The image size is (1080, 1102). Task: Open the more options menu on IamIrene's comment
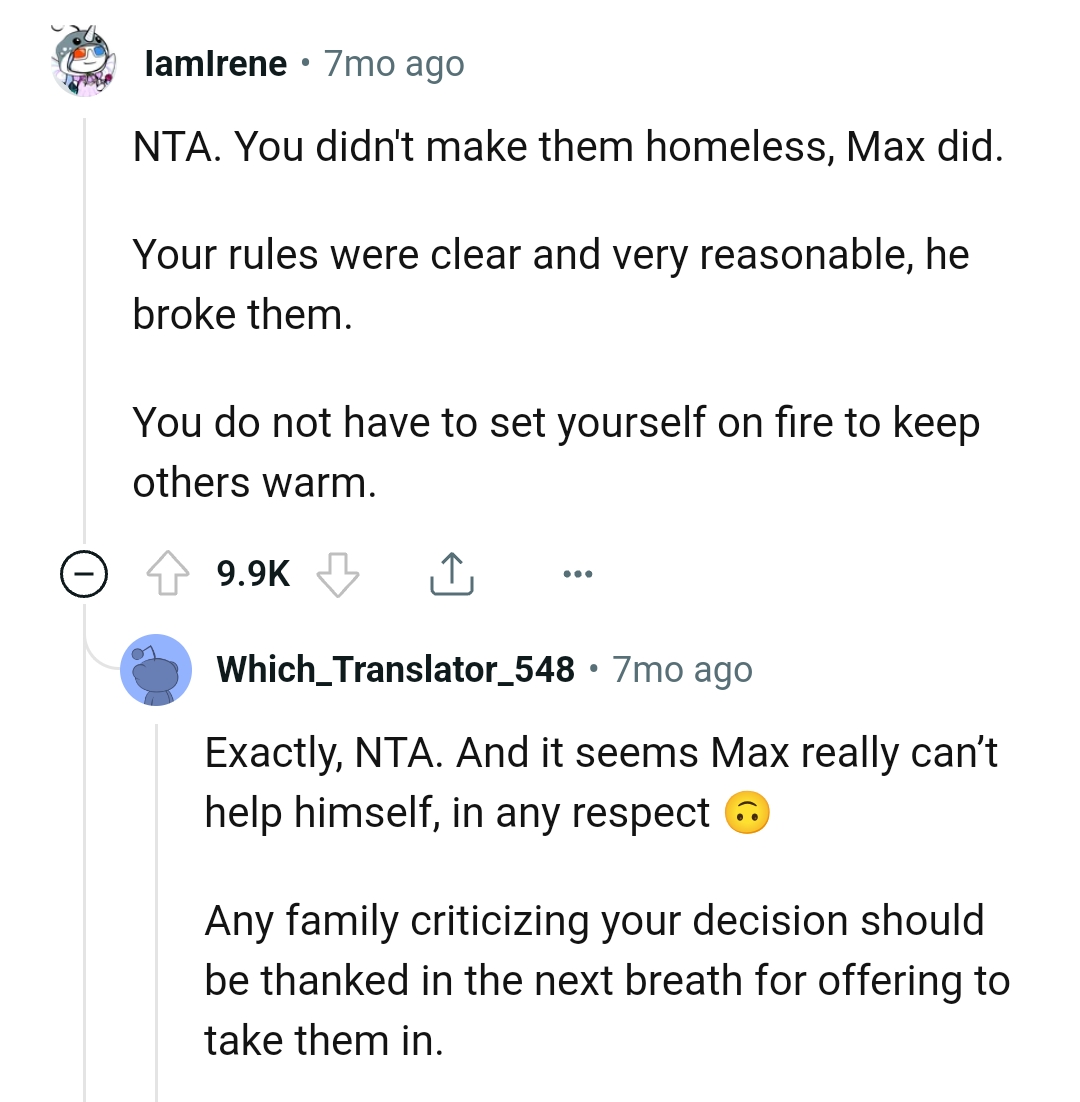tap(578, 573)
